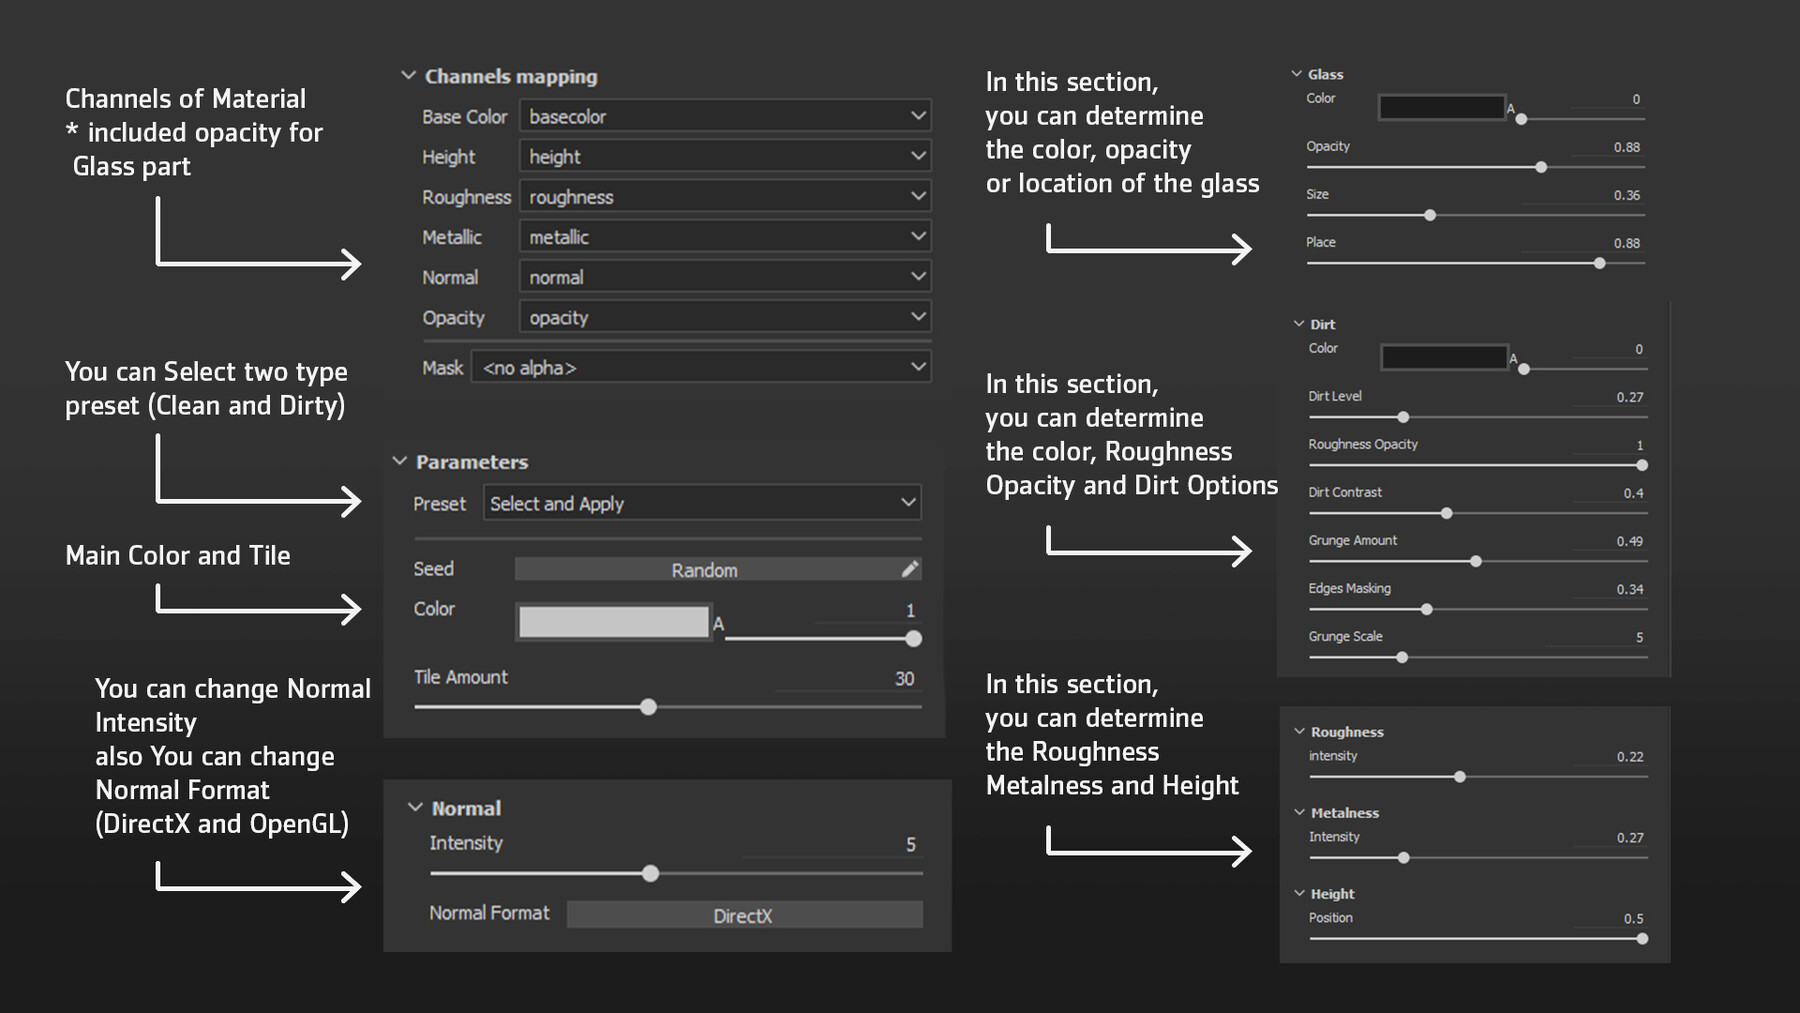
Task: Click the main Color swatch in Parameters
Action: tap(613, 622)
